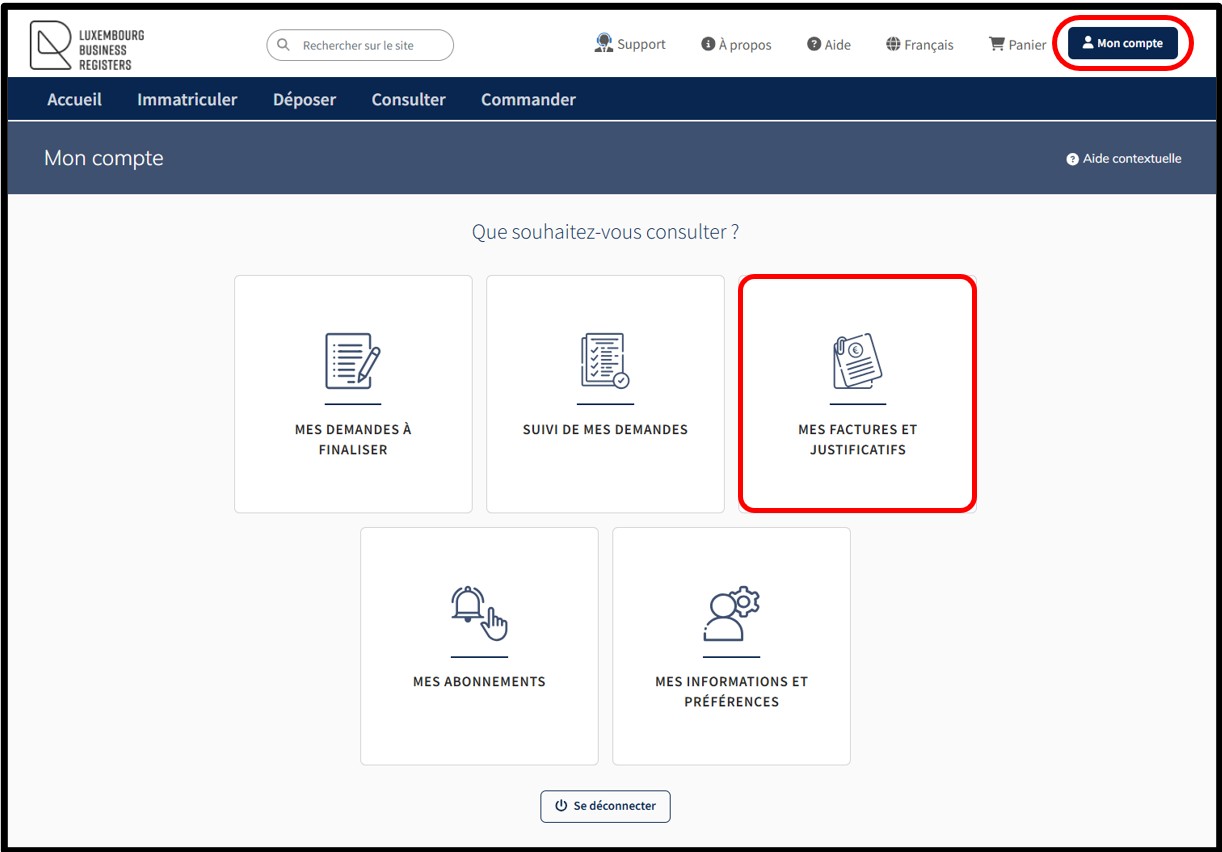The image size is (1222, 852).
Task: Click the Support headset agent icon
Action: tap(603, 43)
